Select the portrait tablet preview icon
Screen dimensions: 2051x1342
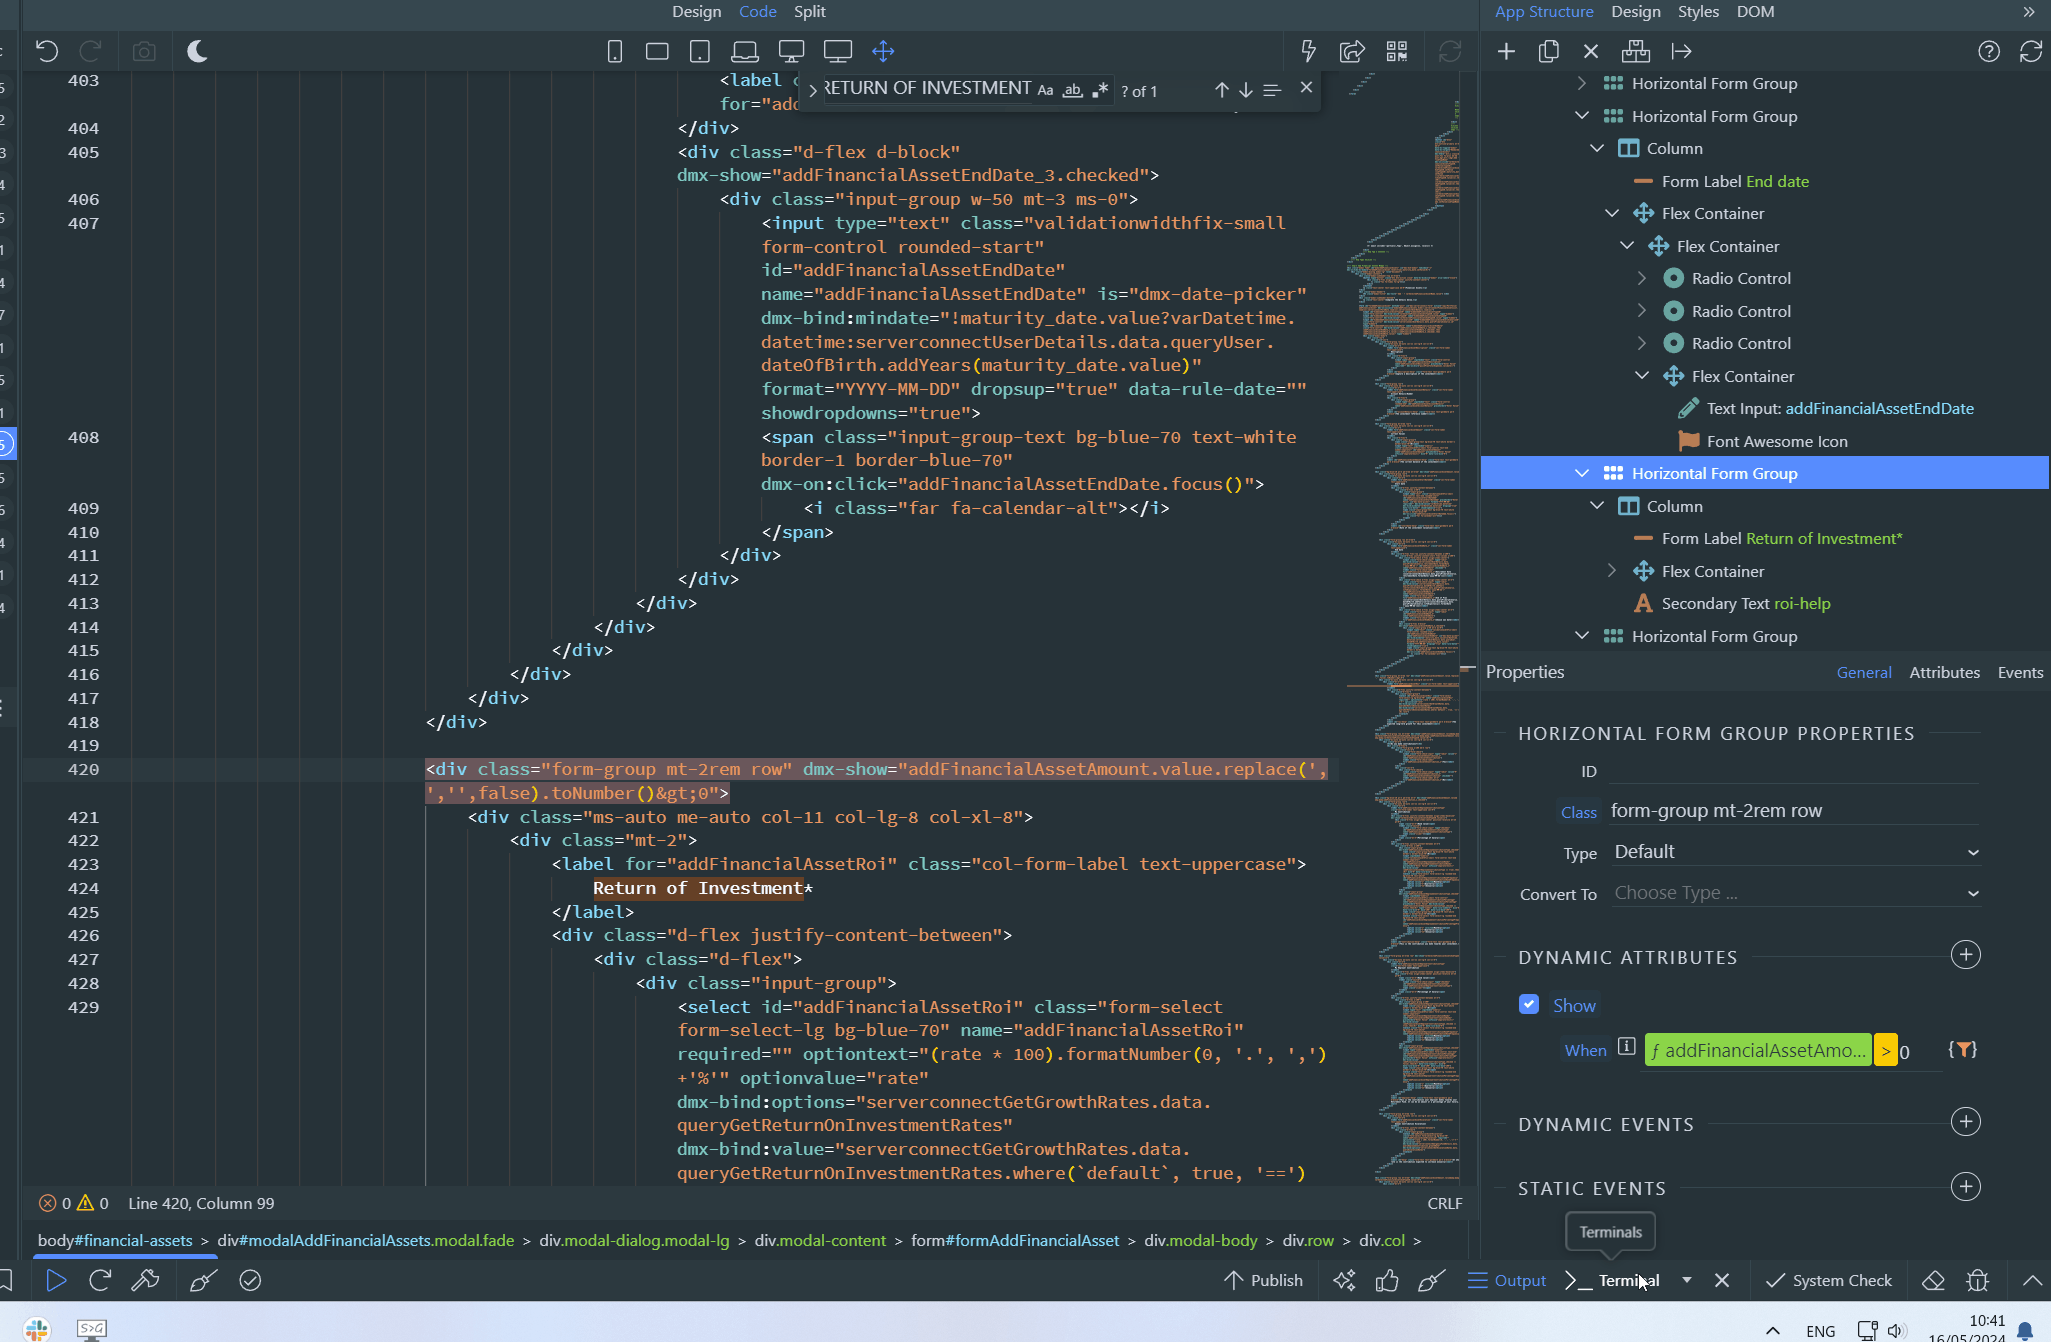pos(700,51)
